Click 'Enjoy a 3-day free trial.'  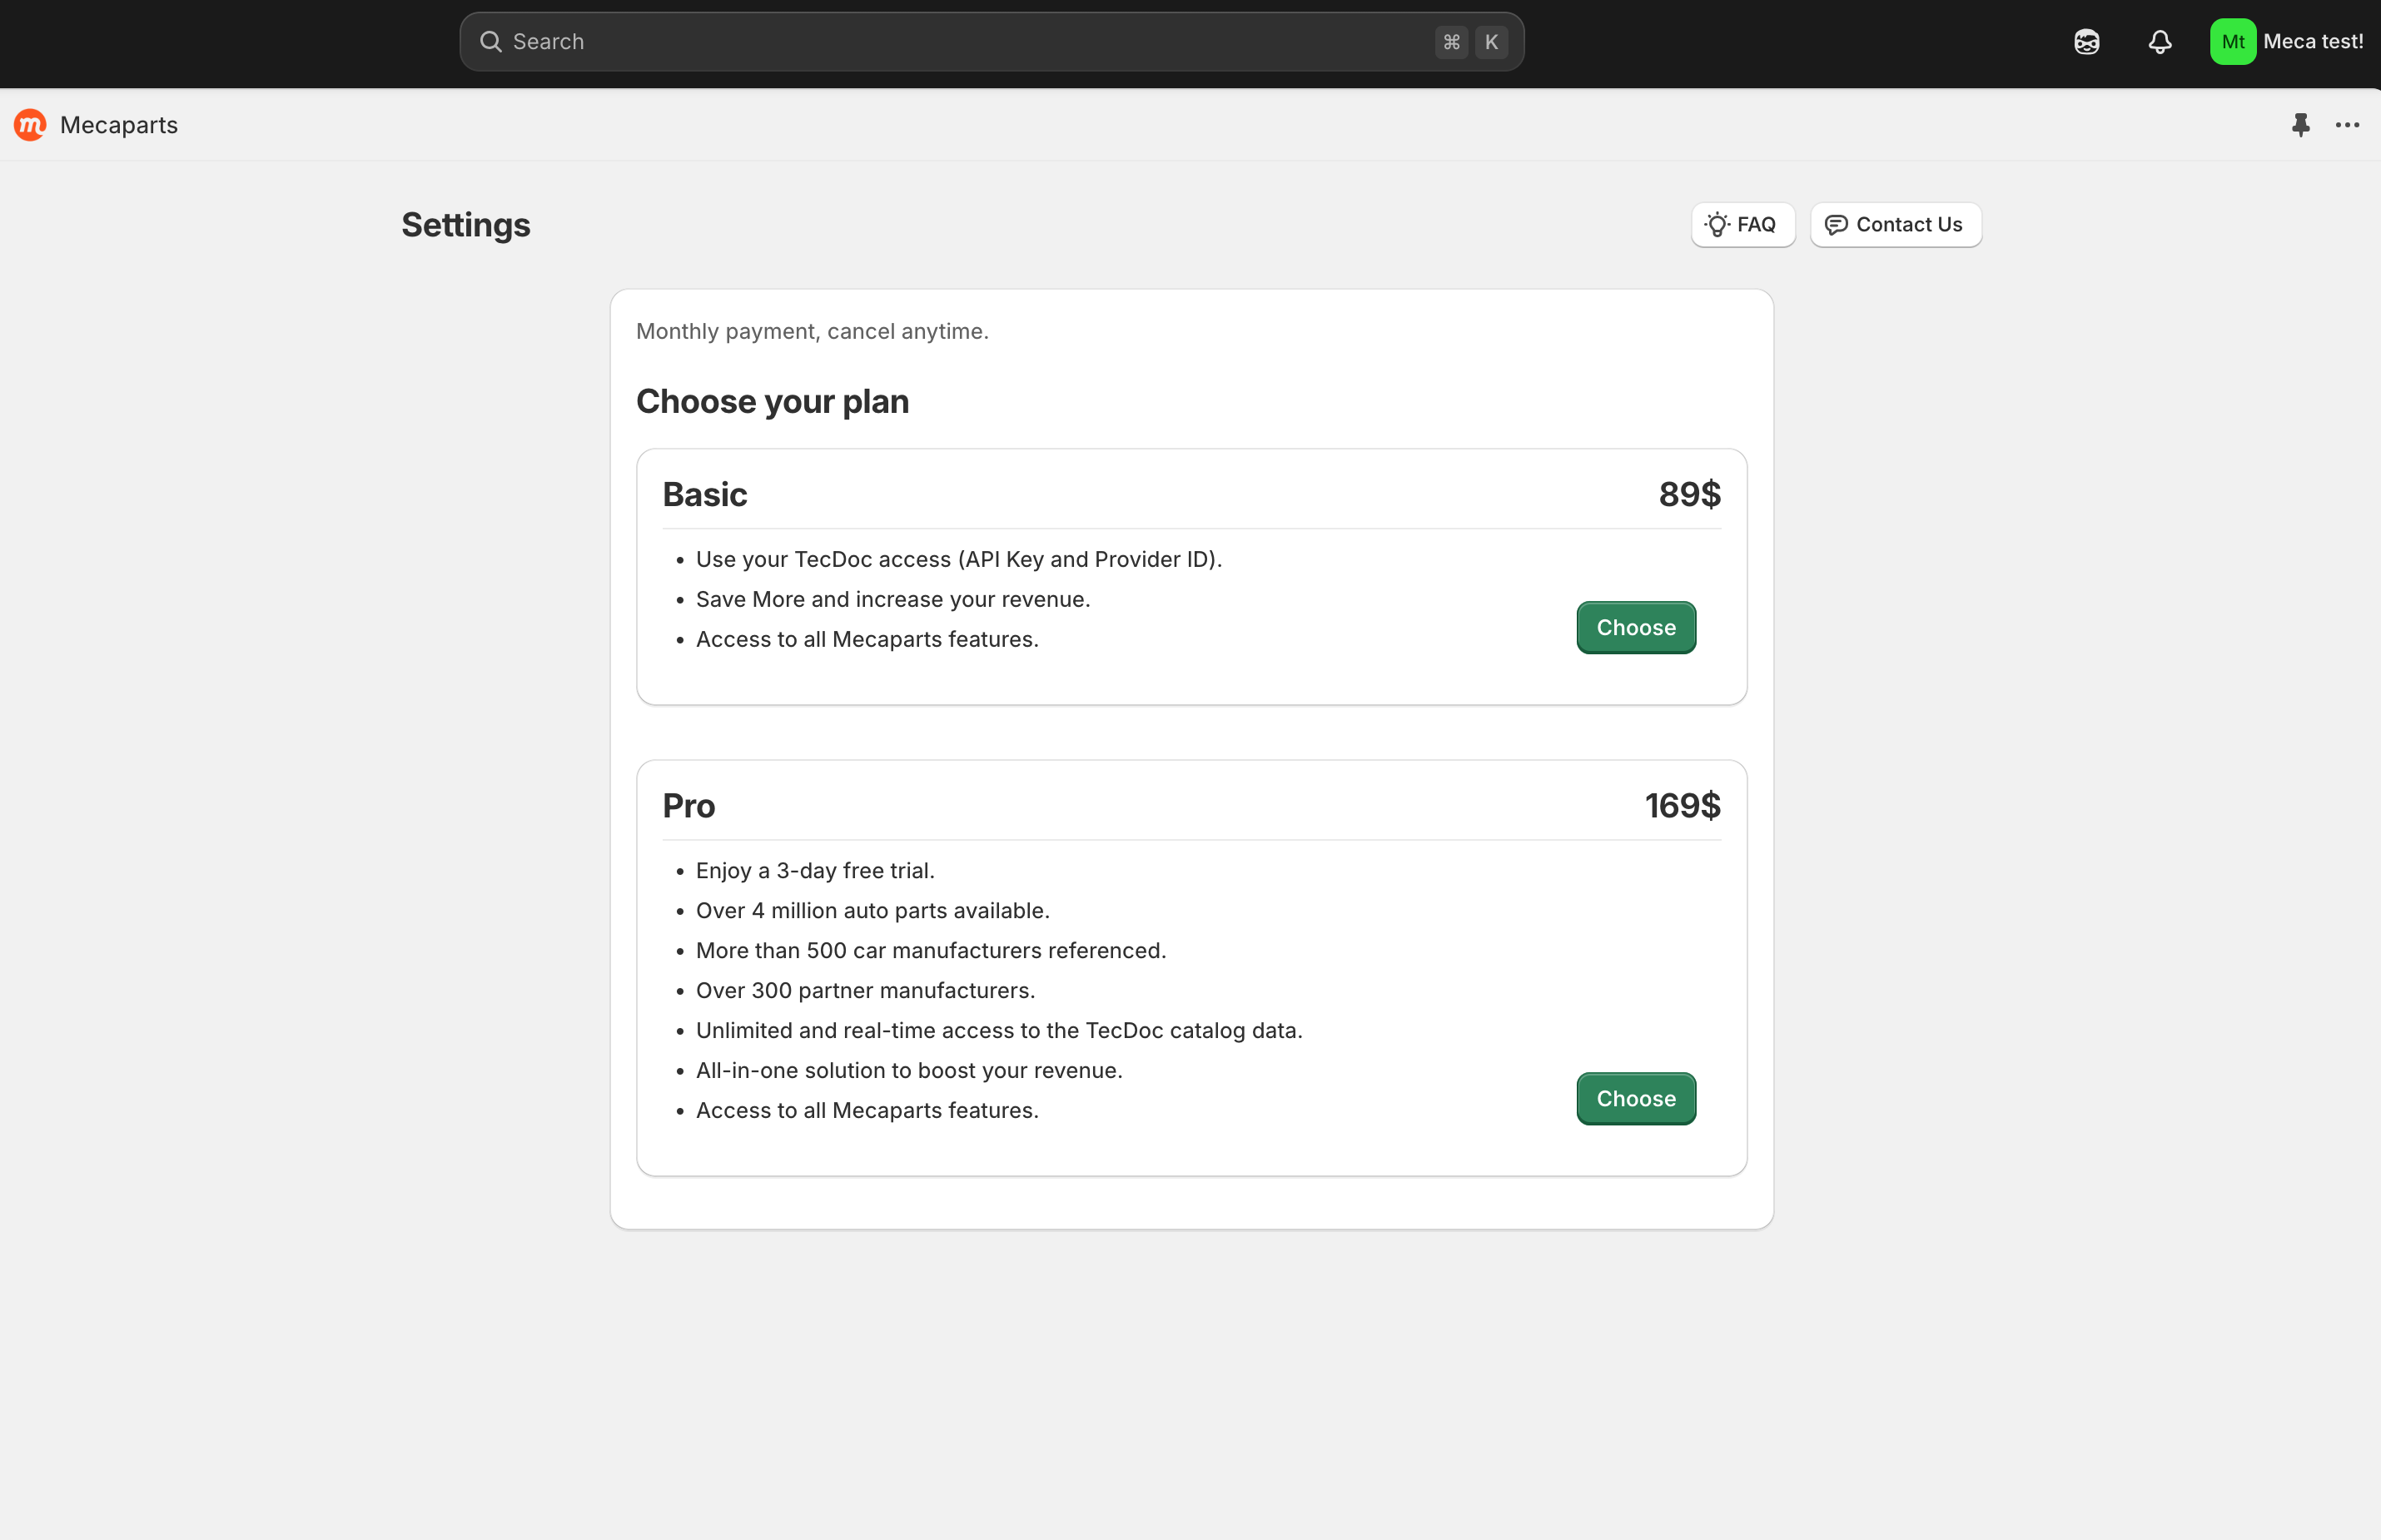click(x=815, y=871)
